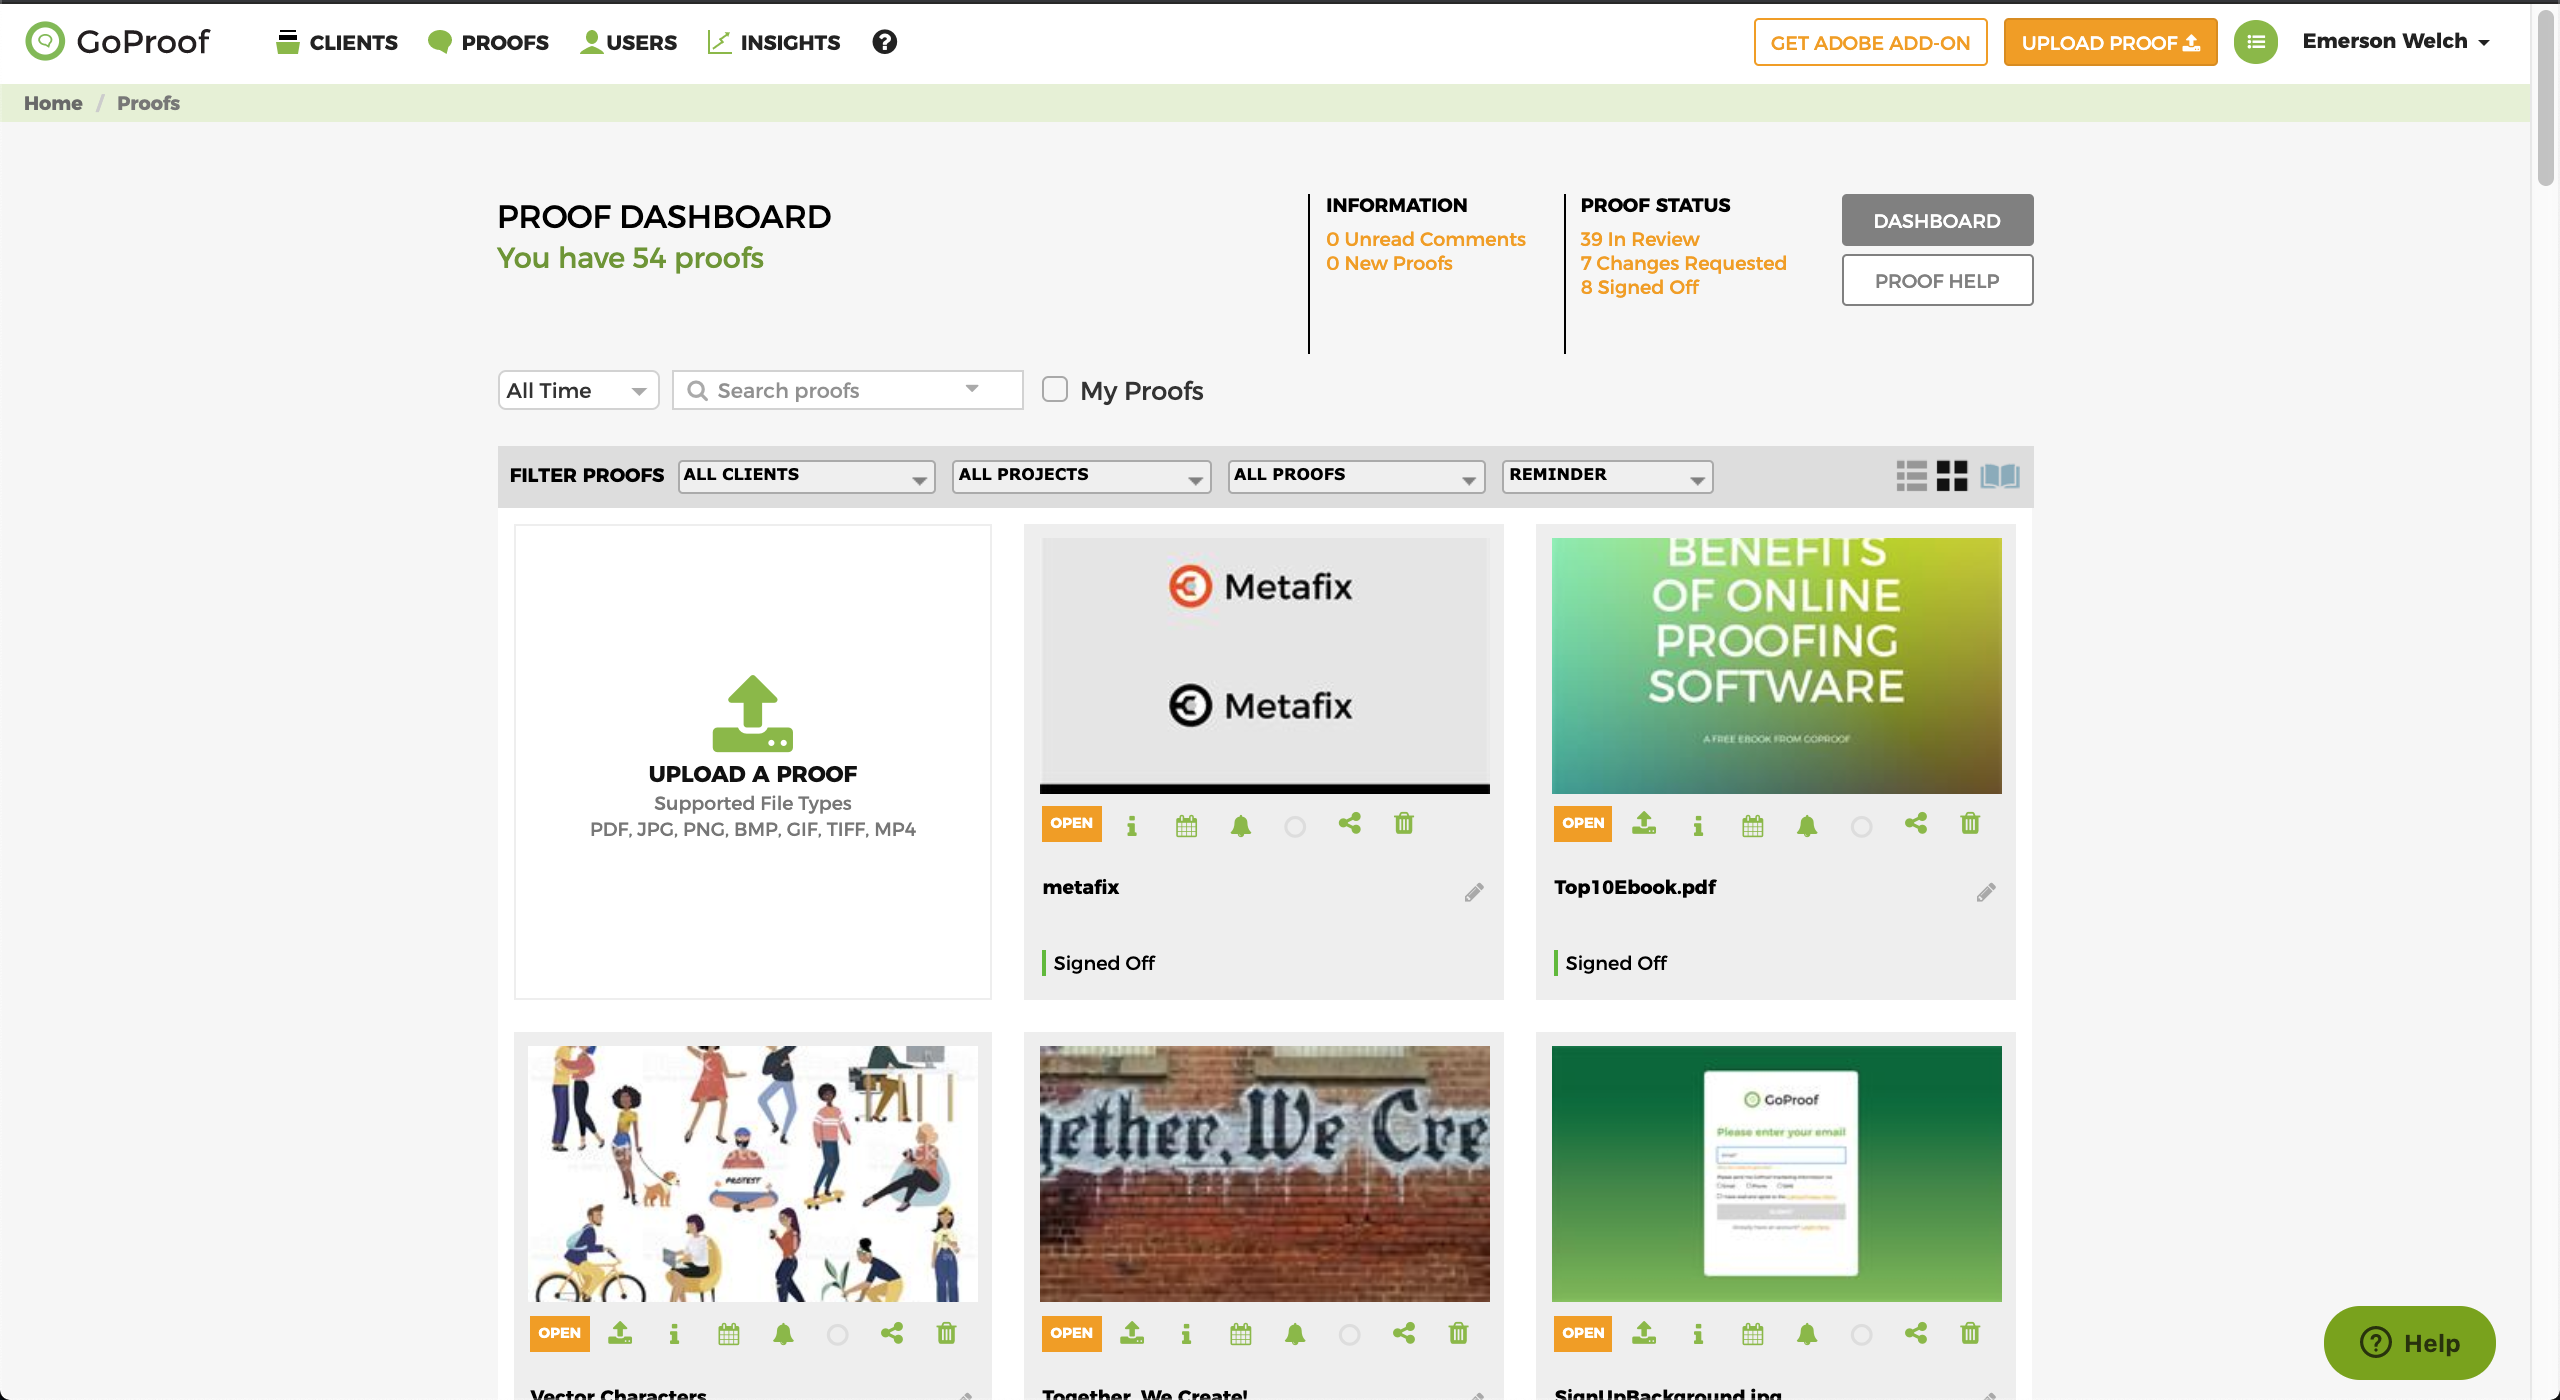Upload new version for Vector Characters

(x=619, y=1332)
